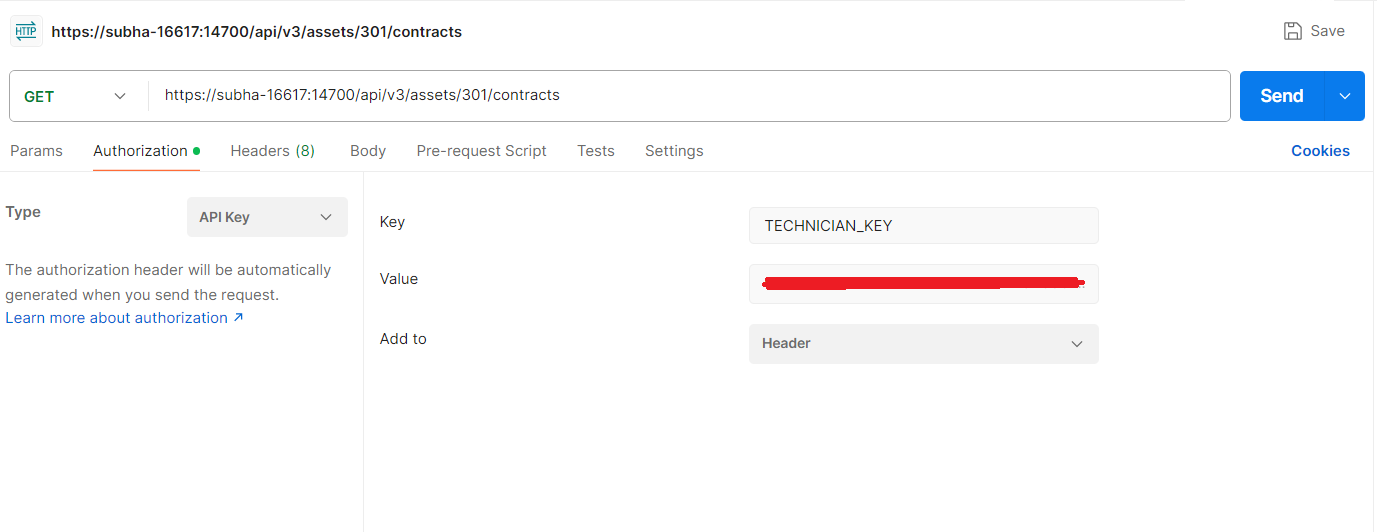Click the Save button label
This screenshot has height=532, width=1377.
pyautogui.click(x=1327, y=31)
